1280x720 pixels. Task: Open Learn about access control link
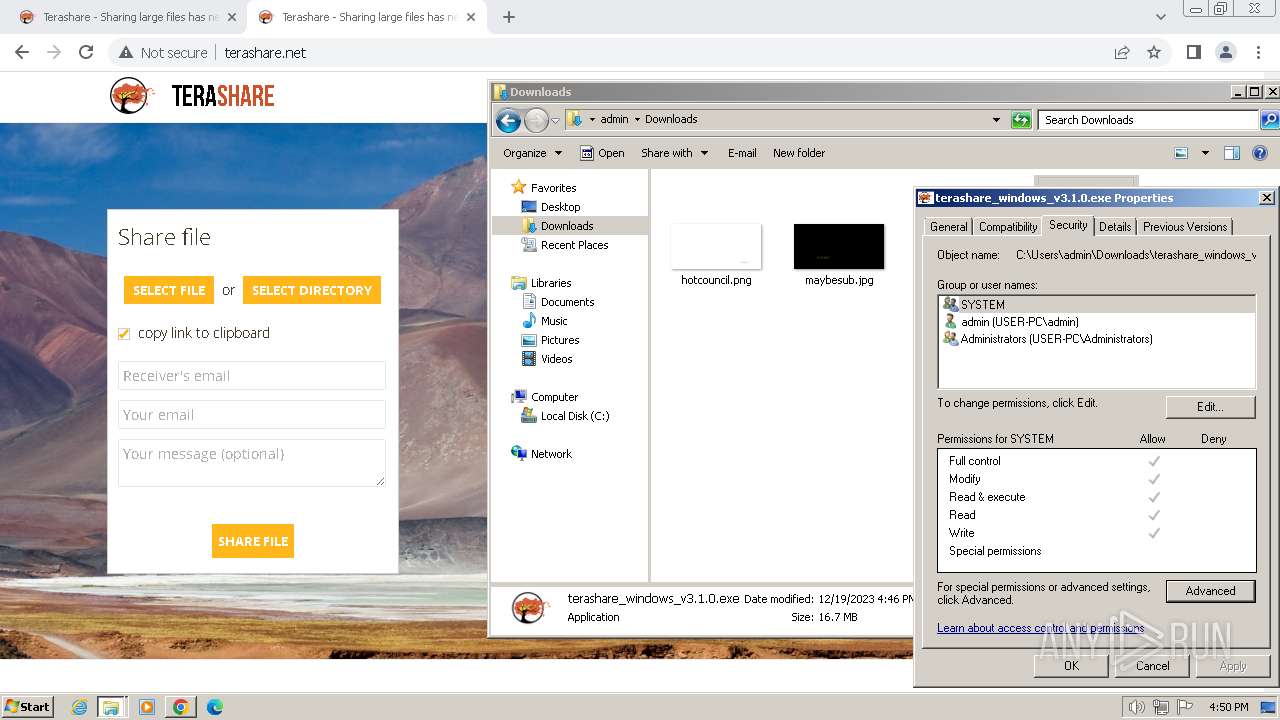(1040, 628)
